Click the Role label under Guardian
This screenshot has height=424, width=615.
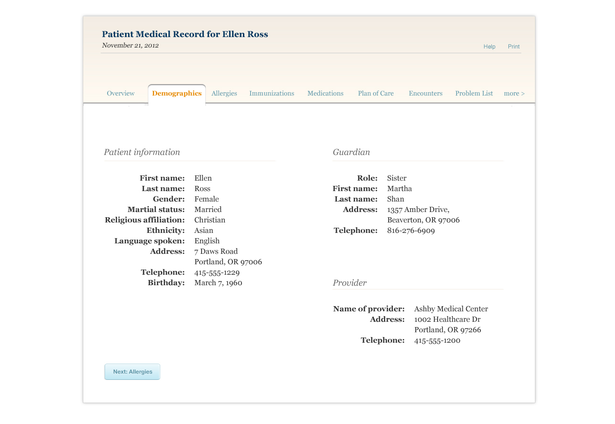tap(367, 178)
